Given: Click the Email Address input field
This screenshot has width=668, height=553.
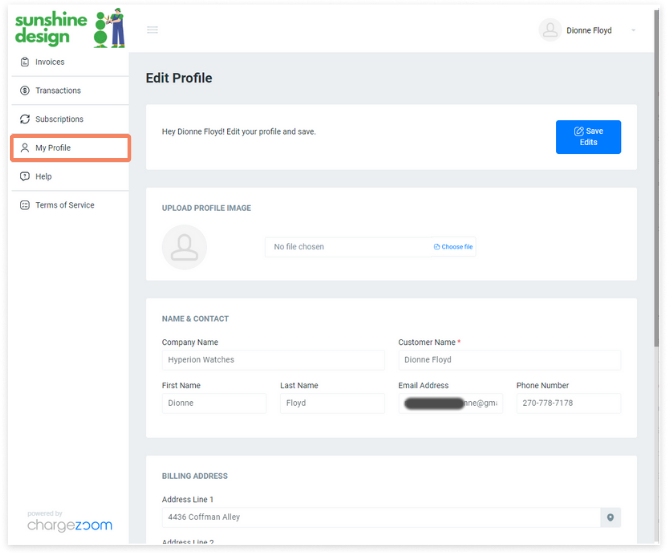Looking at the screenshot, I should [x=450, y=403].
